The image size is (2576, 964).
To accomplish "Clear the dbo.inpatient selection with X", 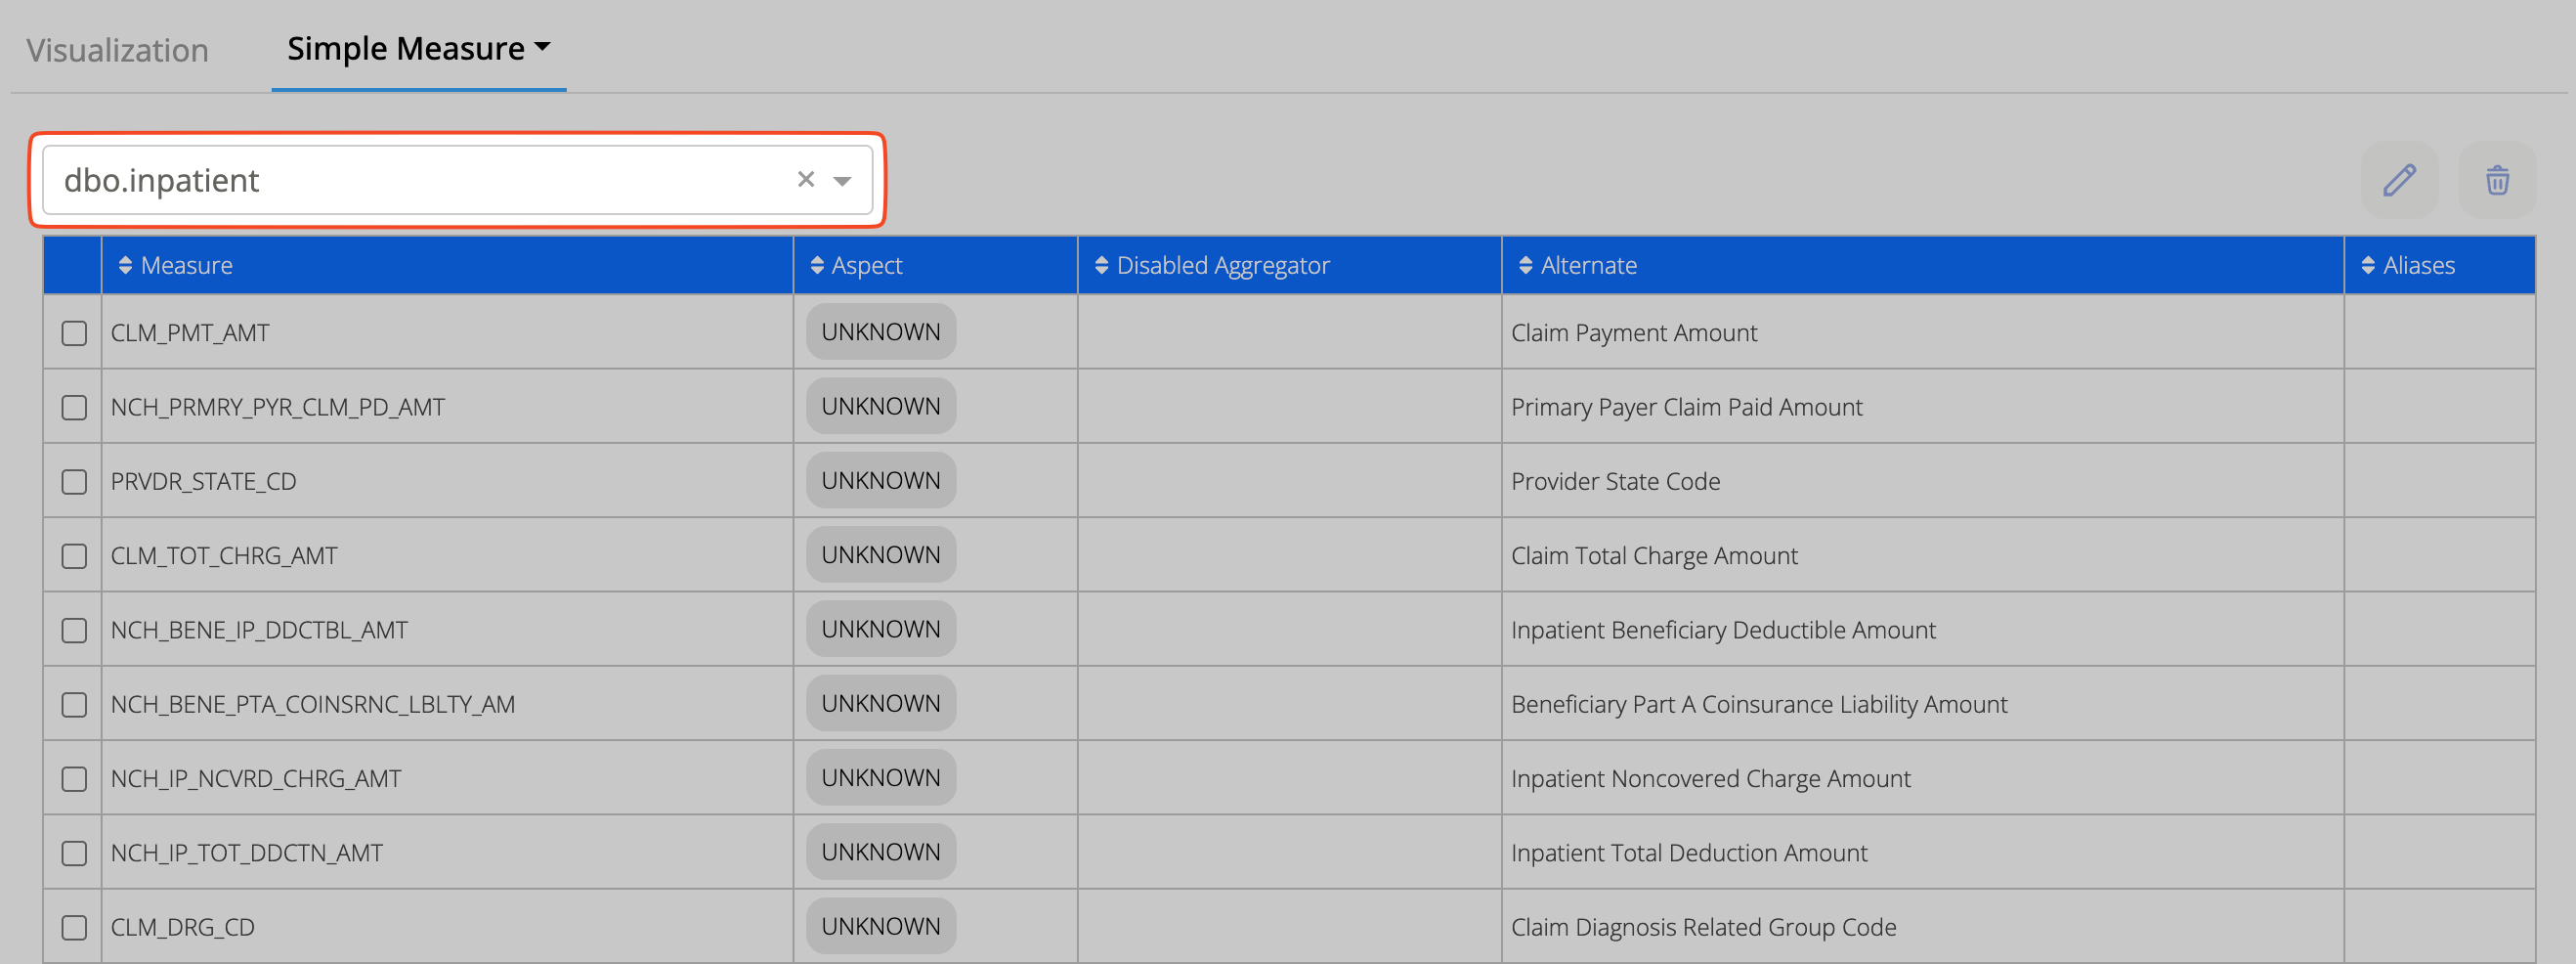I will (x=805, y=179).
